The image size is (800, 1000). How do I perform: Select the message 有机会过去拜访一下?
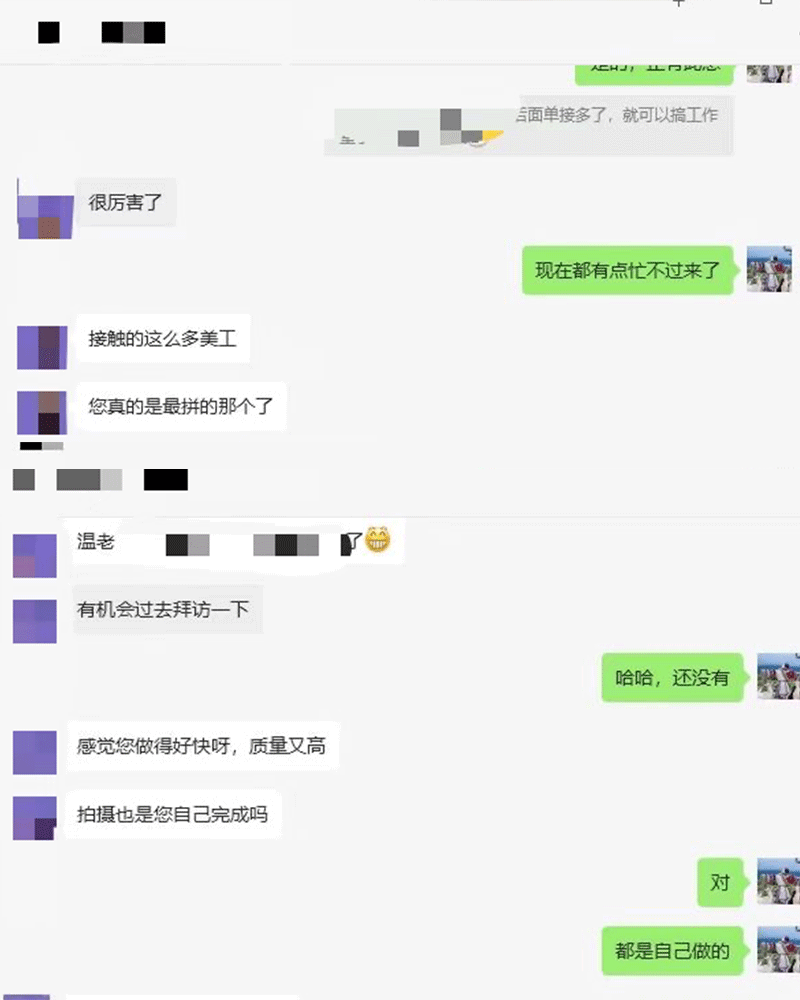coord(167,609)
